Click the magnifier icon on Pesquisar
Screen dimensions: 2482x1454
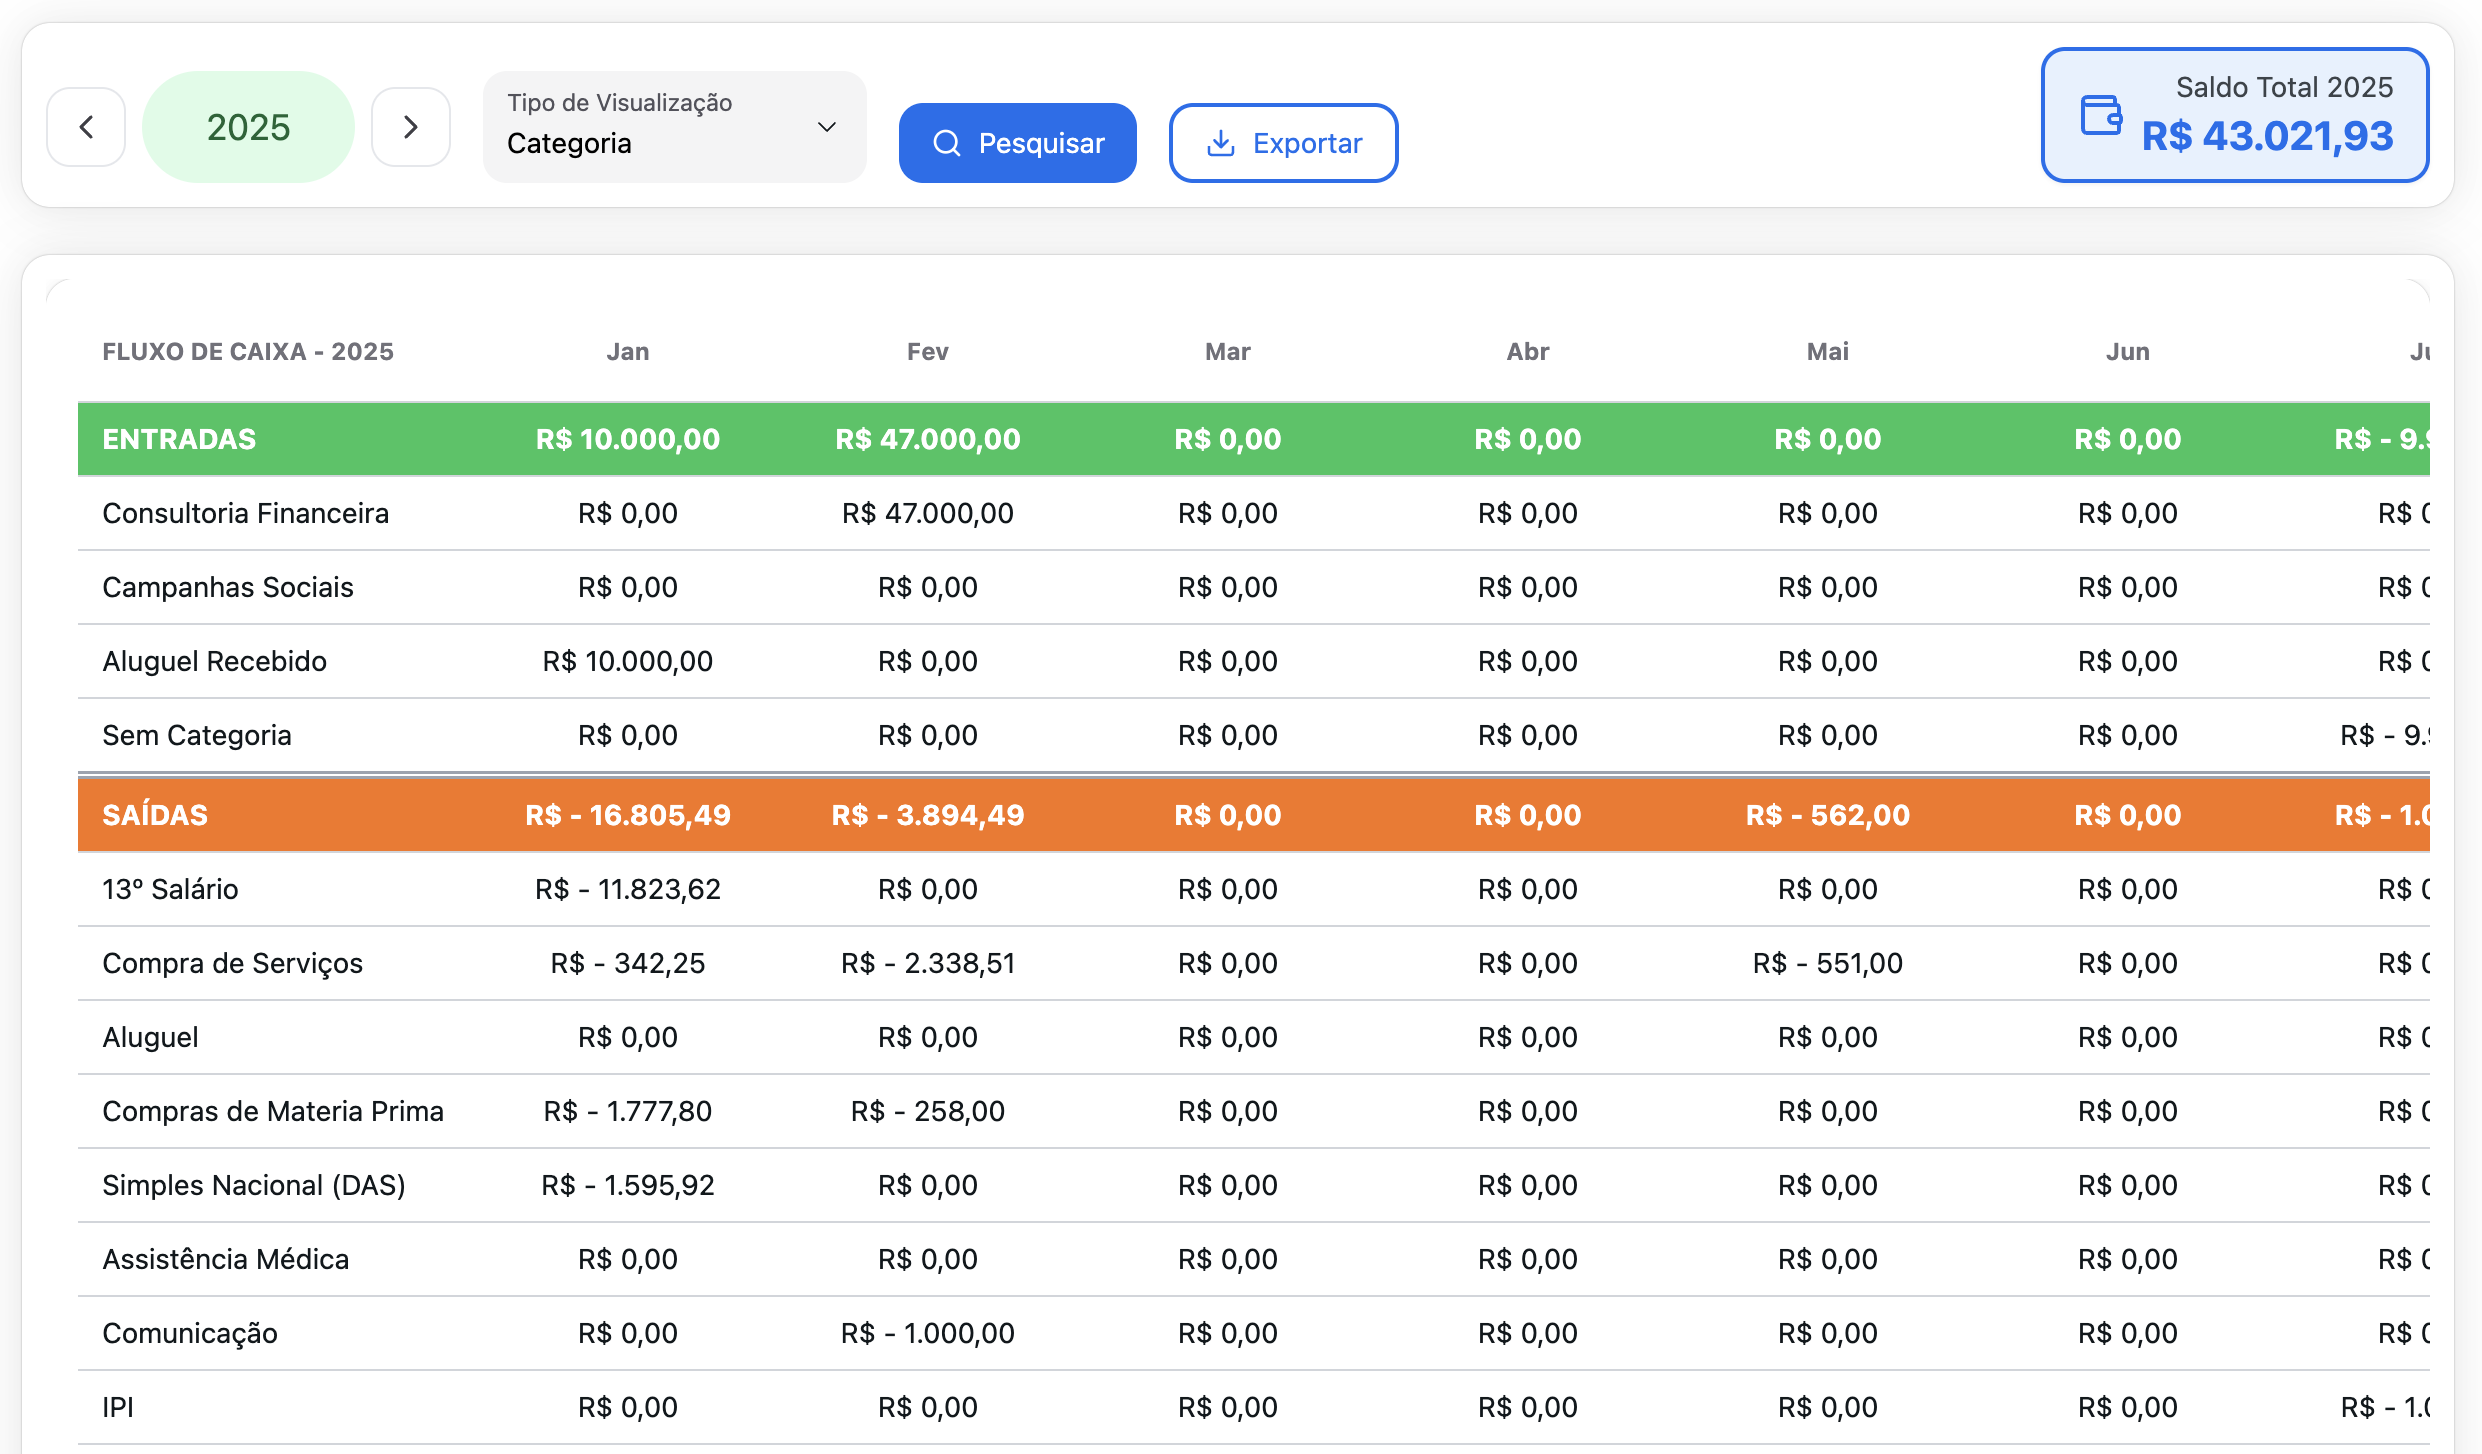tap(946, 143)
